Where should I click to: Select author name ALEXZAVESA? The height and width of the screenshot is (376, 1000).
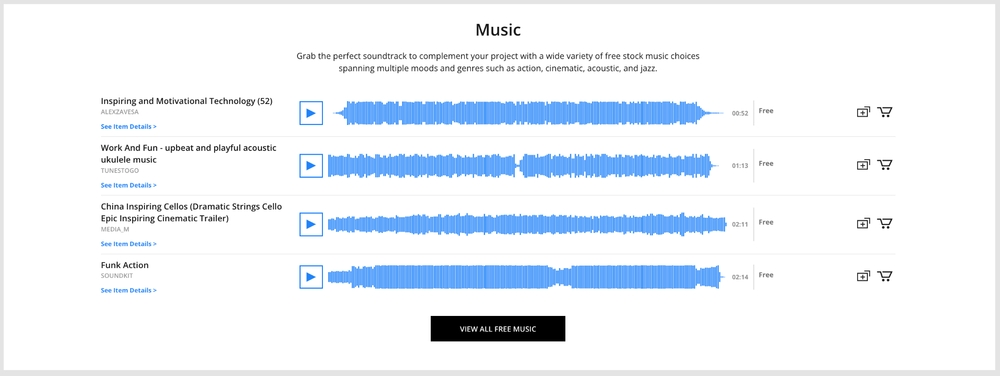click(x=119, y=112)
